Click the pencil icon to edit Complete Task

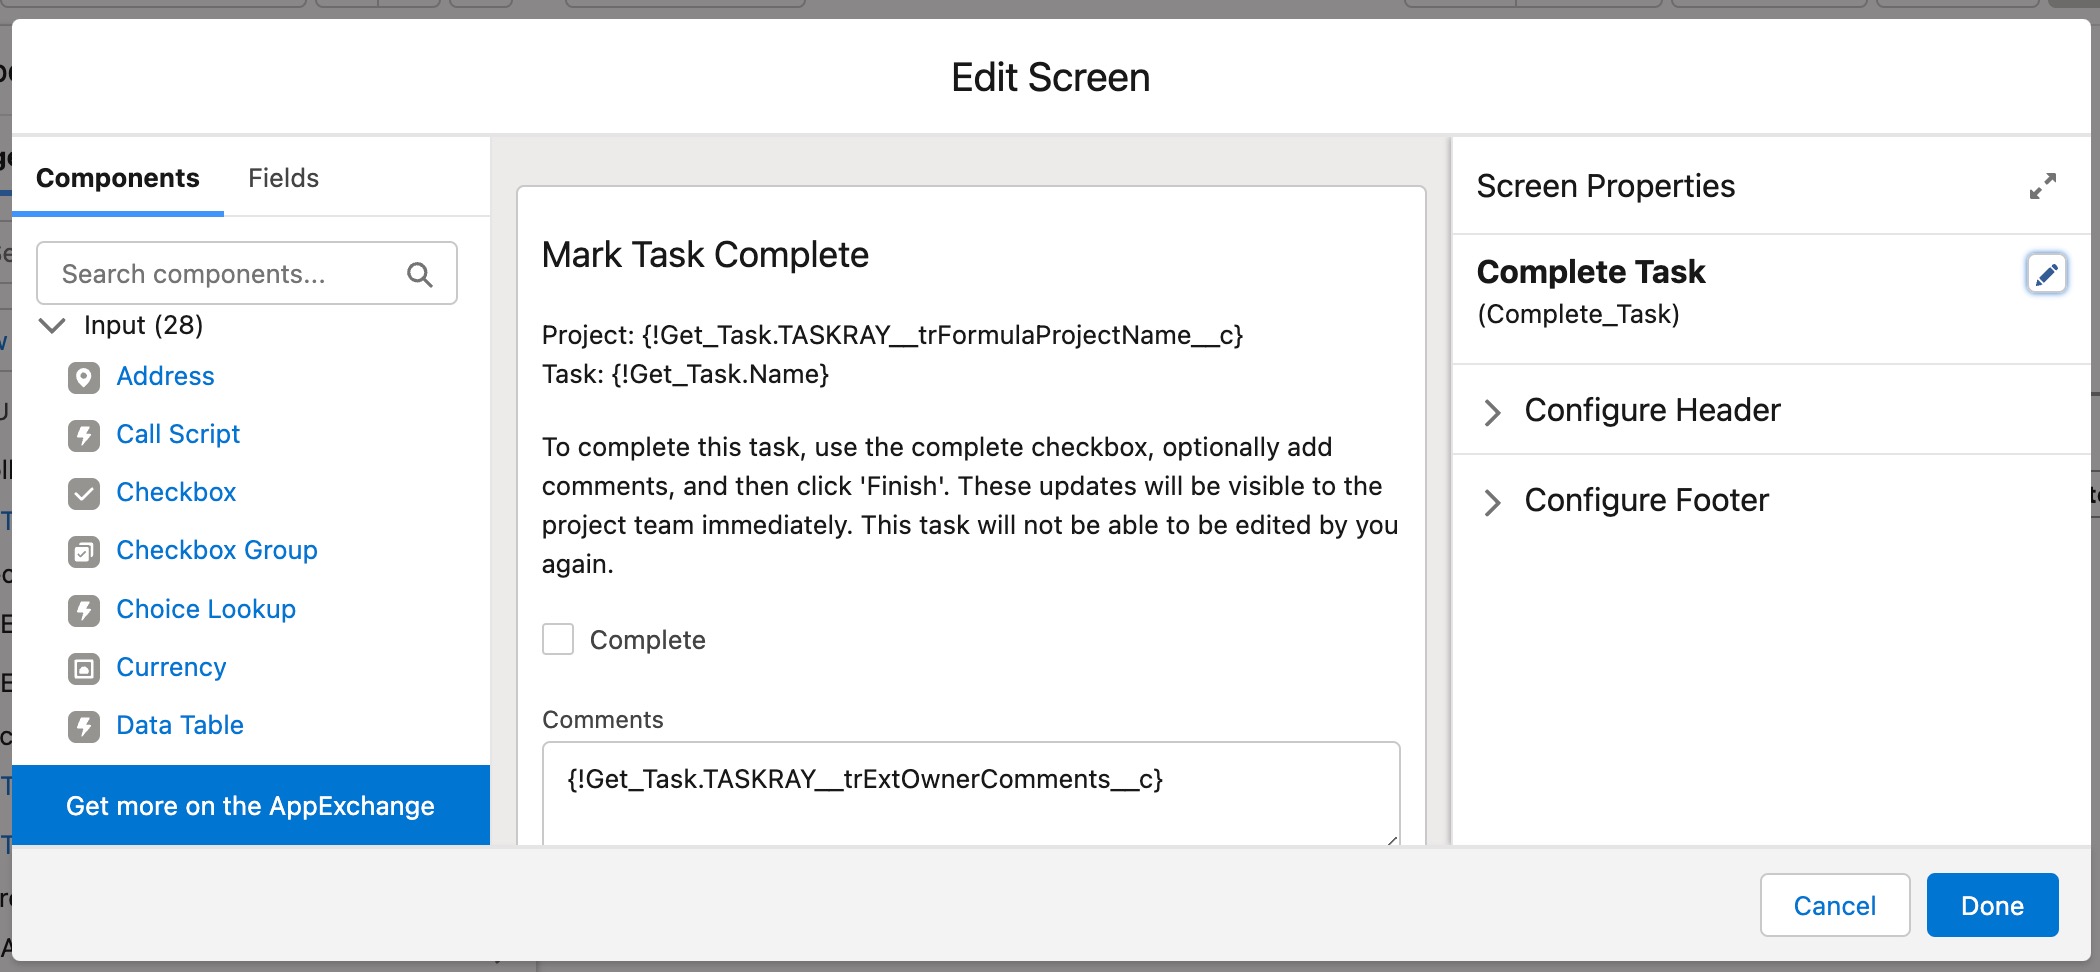pos(2046,273)
